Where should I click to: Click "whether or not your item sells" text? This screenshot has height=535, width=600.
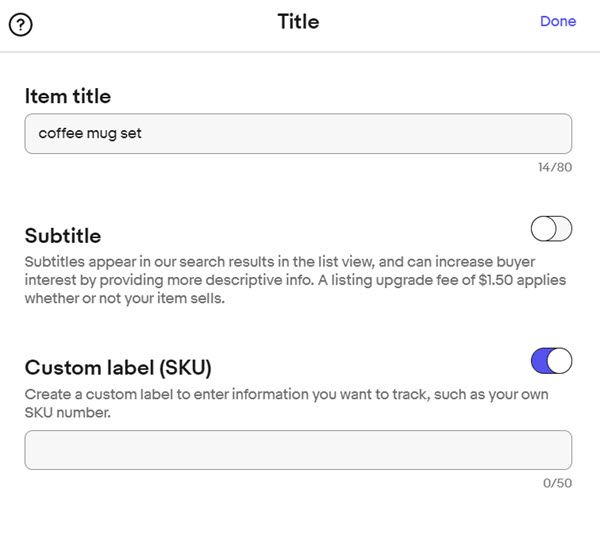[x=124, y=299]
